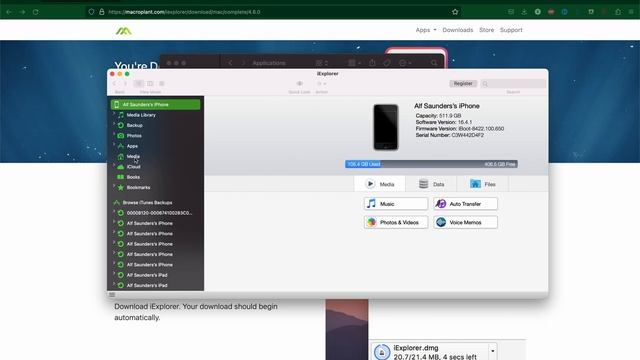Click the shield icon in the address bar
Screen dimensions: 640x360
coord(91,12)
